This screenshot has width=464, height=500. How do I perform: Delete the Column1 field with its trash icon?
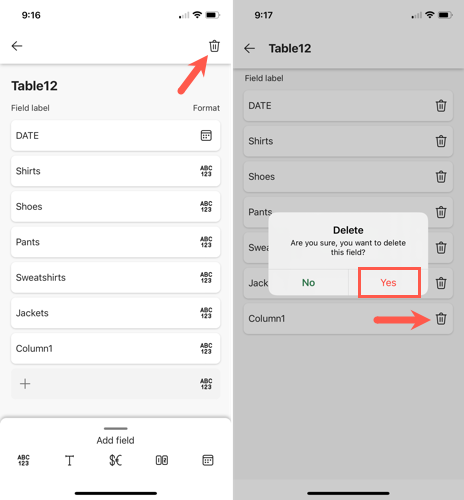pyautogui.click(x=441, y=319)
